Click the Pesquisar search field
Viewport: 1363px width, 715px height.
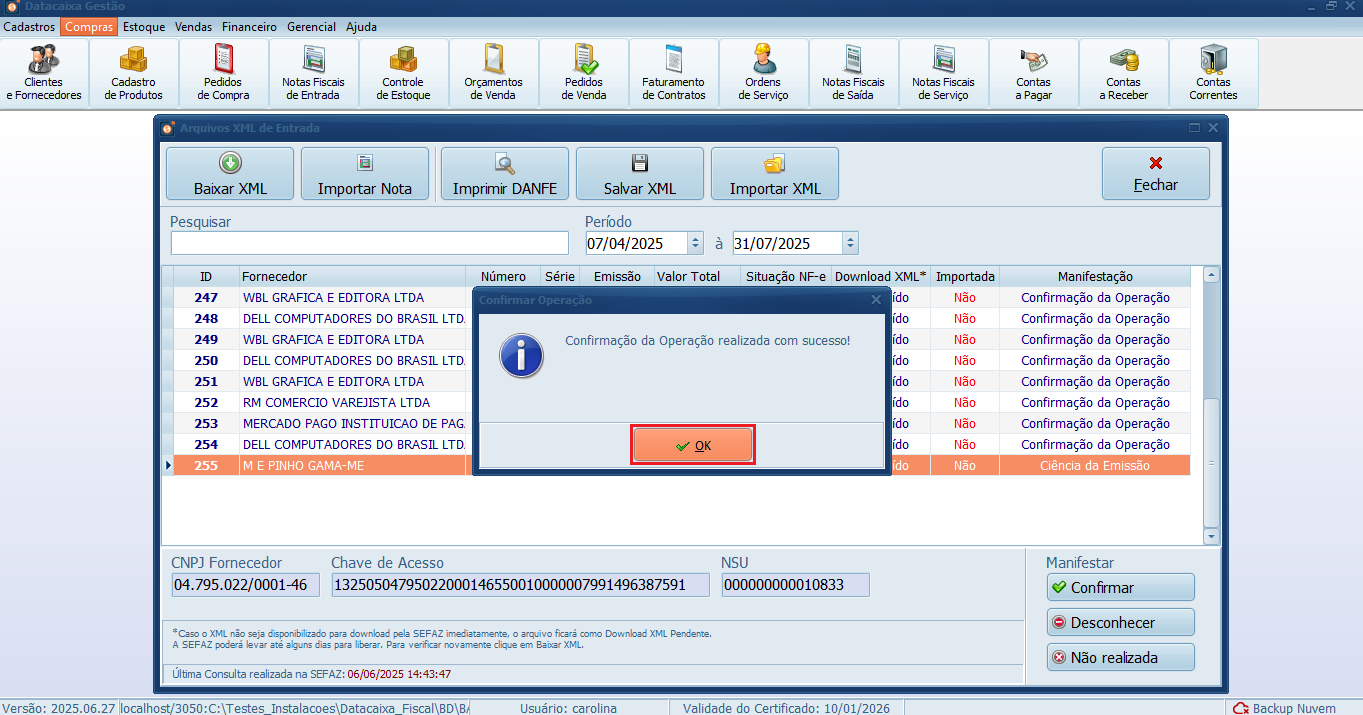click(x=369, y=243)
